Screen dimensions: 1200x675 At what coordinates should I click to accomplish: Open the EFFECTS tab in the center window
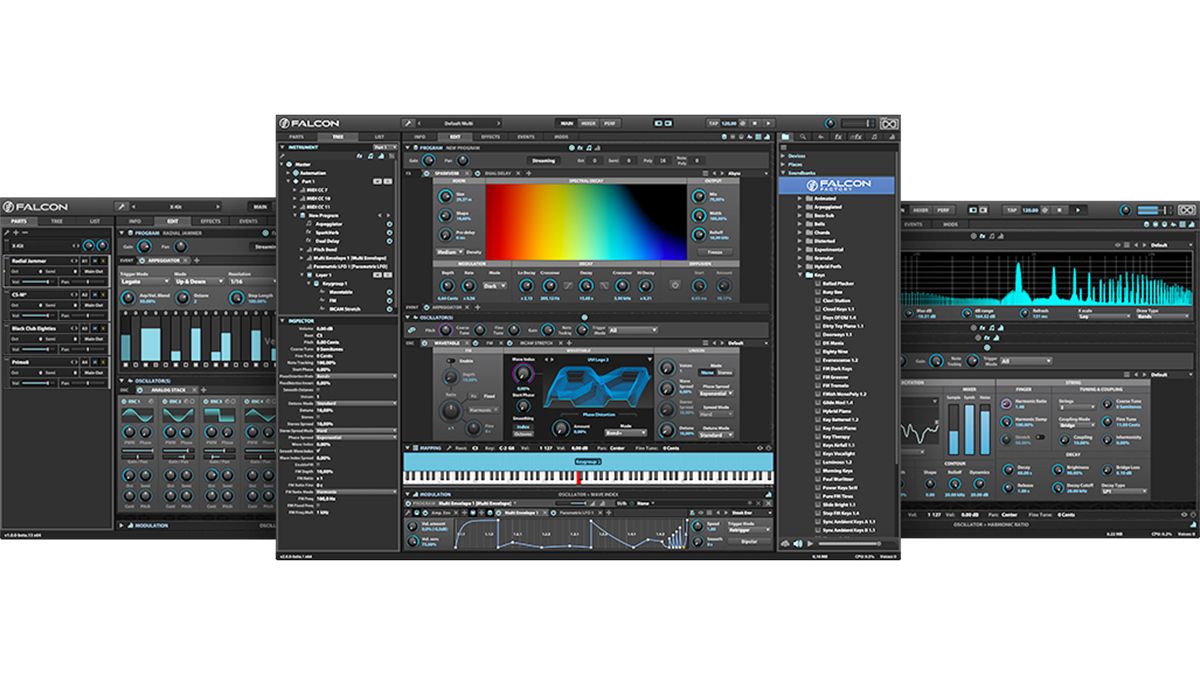pyautogui.click(x=490, y=136)
